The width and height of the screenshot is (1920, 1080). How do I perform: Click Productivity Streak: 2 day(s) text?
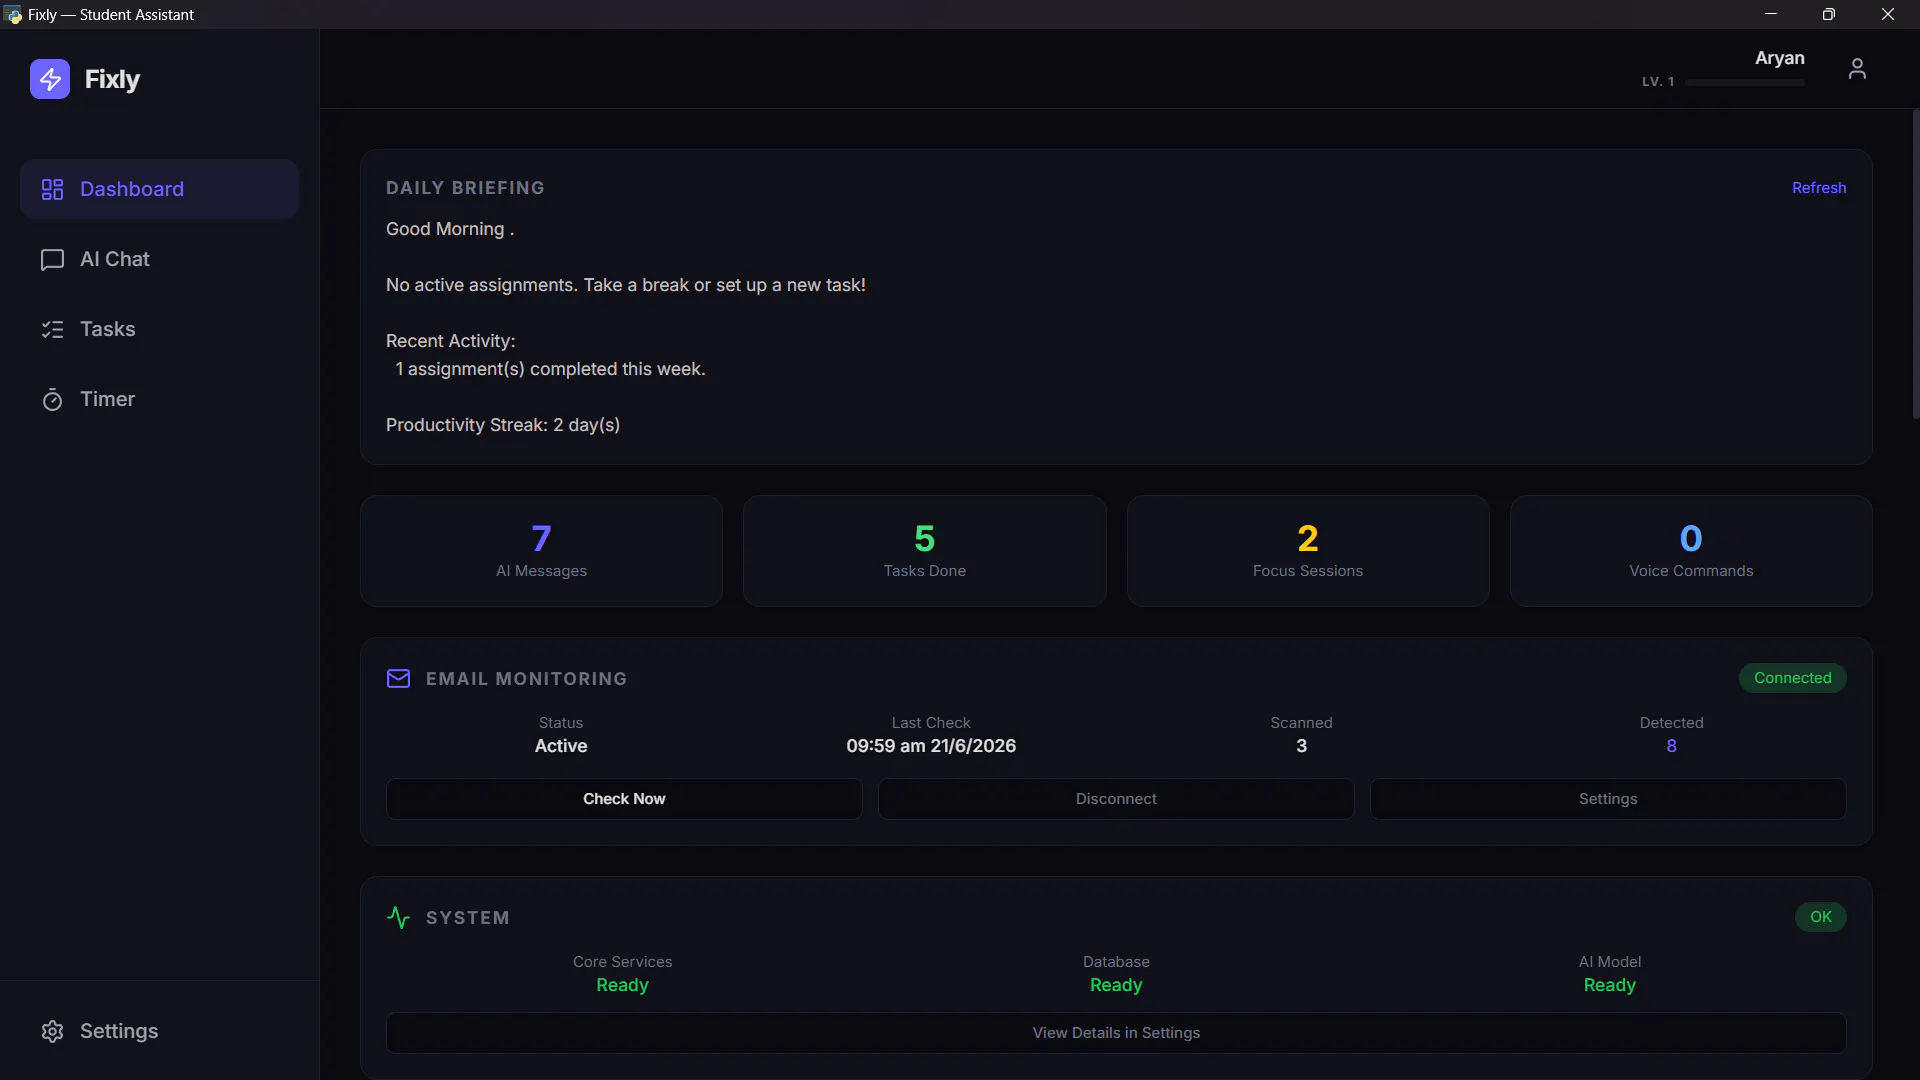pos(503,425)
